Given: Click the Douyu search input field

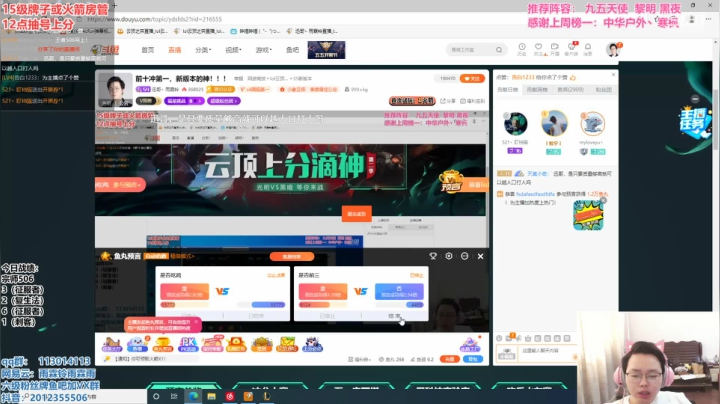Looking at the screenshot, I should coord(471,50).
